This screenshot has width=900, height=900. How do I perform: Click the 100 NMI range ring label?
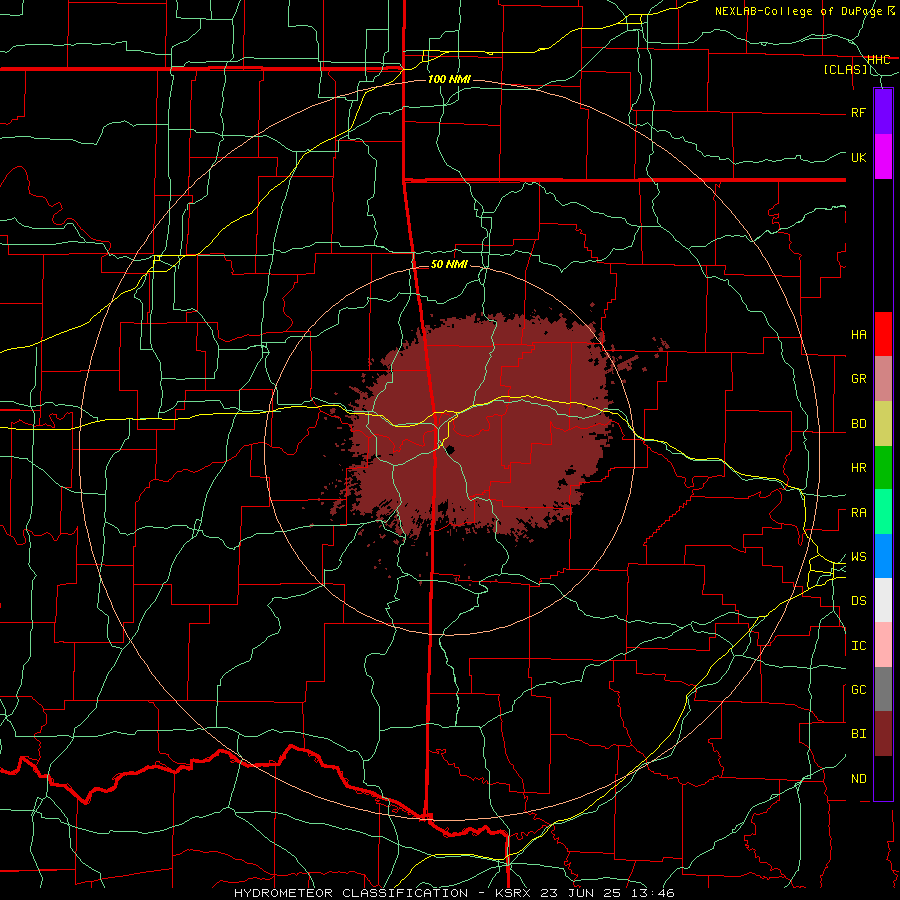click(449, 79)
